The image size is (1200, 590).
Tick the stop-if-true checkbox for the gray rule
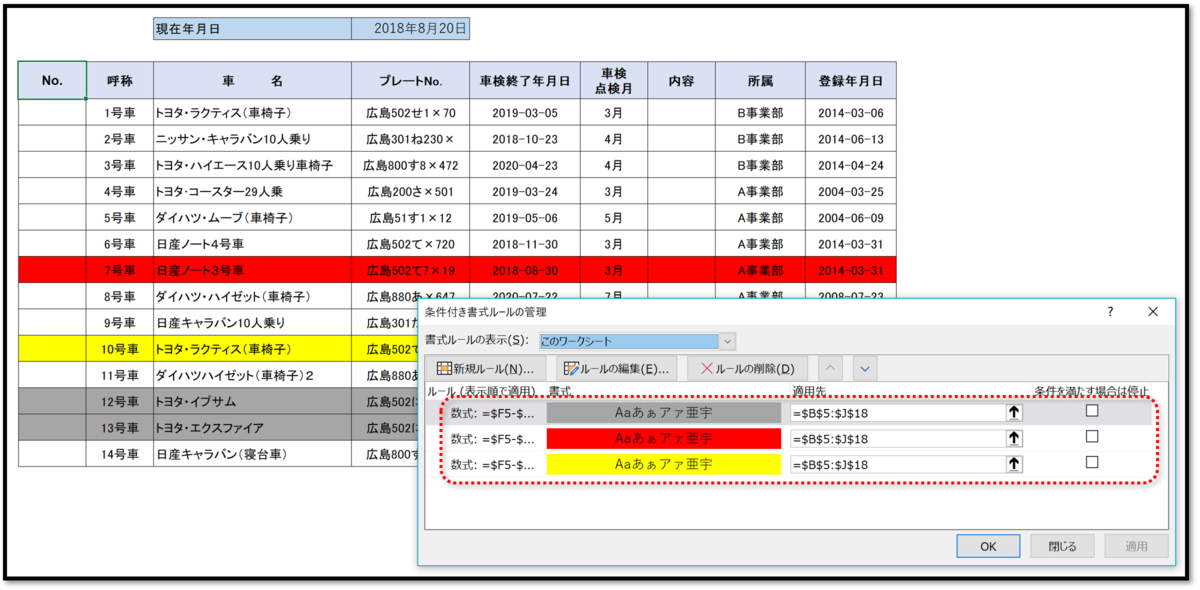click(x=1092, y=411)
